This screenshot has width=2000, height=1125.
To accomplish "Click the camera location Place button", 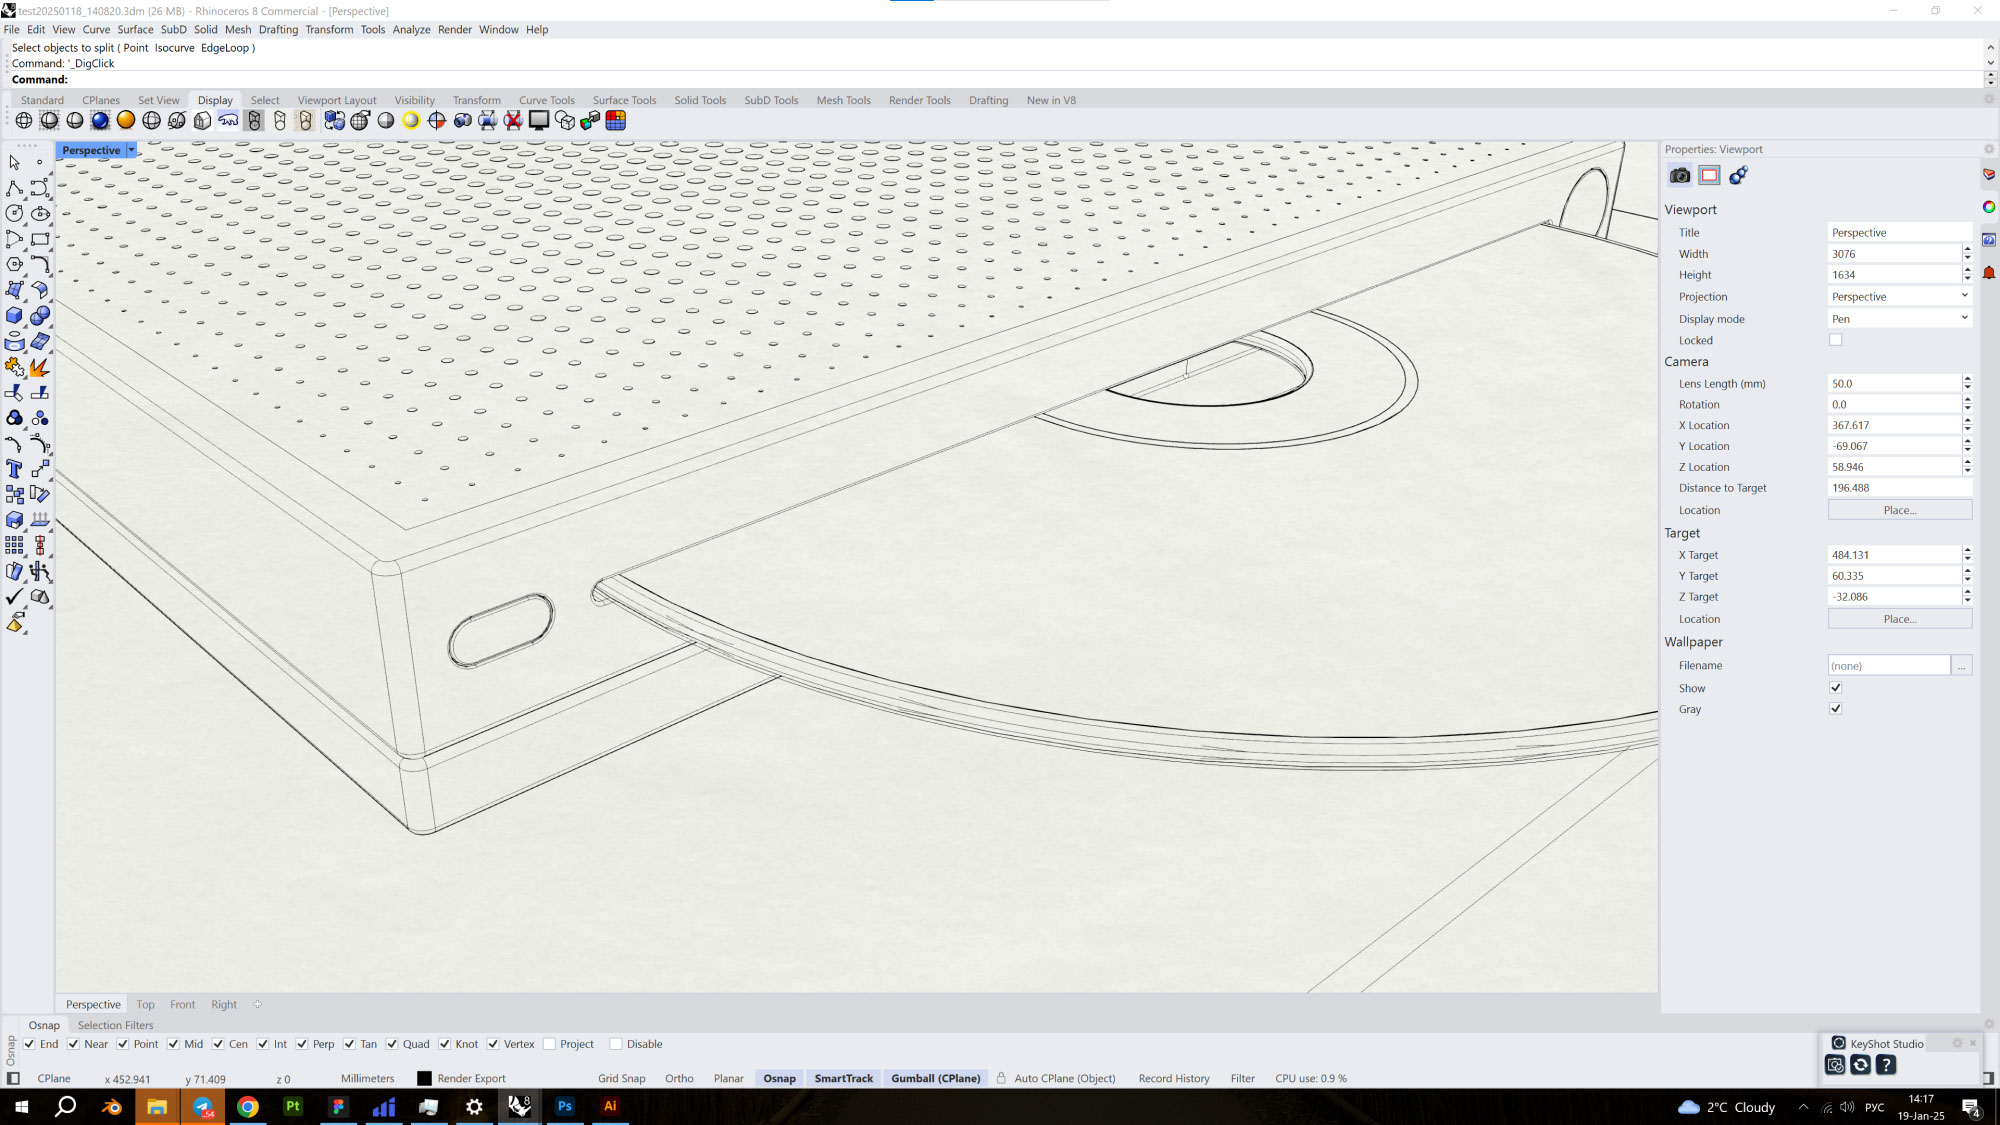I will point(1899,510).
